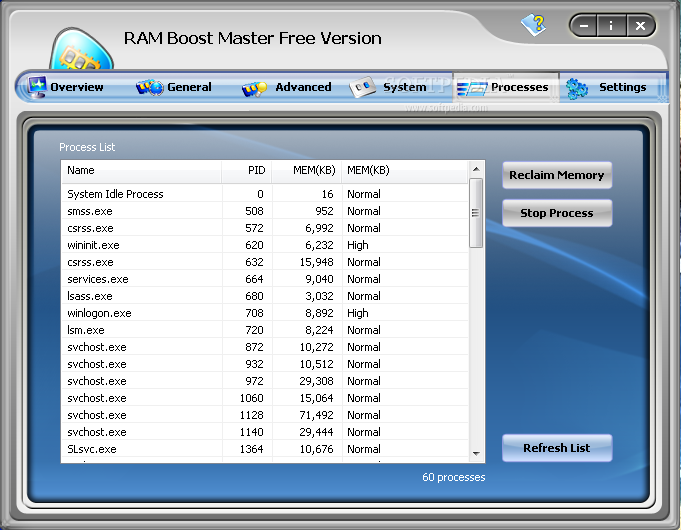Screen dimensions: 681x530
Task: Click the Settings gears icon
Action: [x=577, y=89]
